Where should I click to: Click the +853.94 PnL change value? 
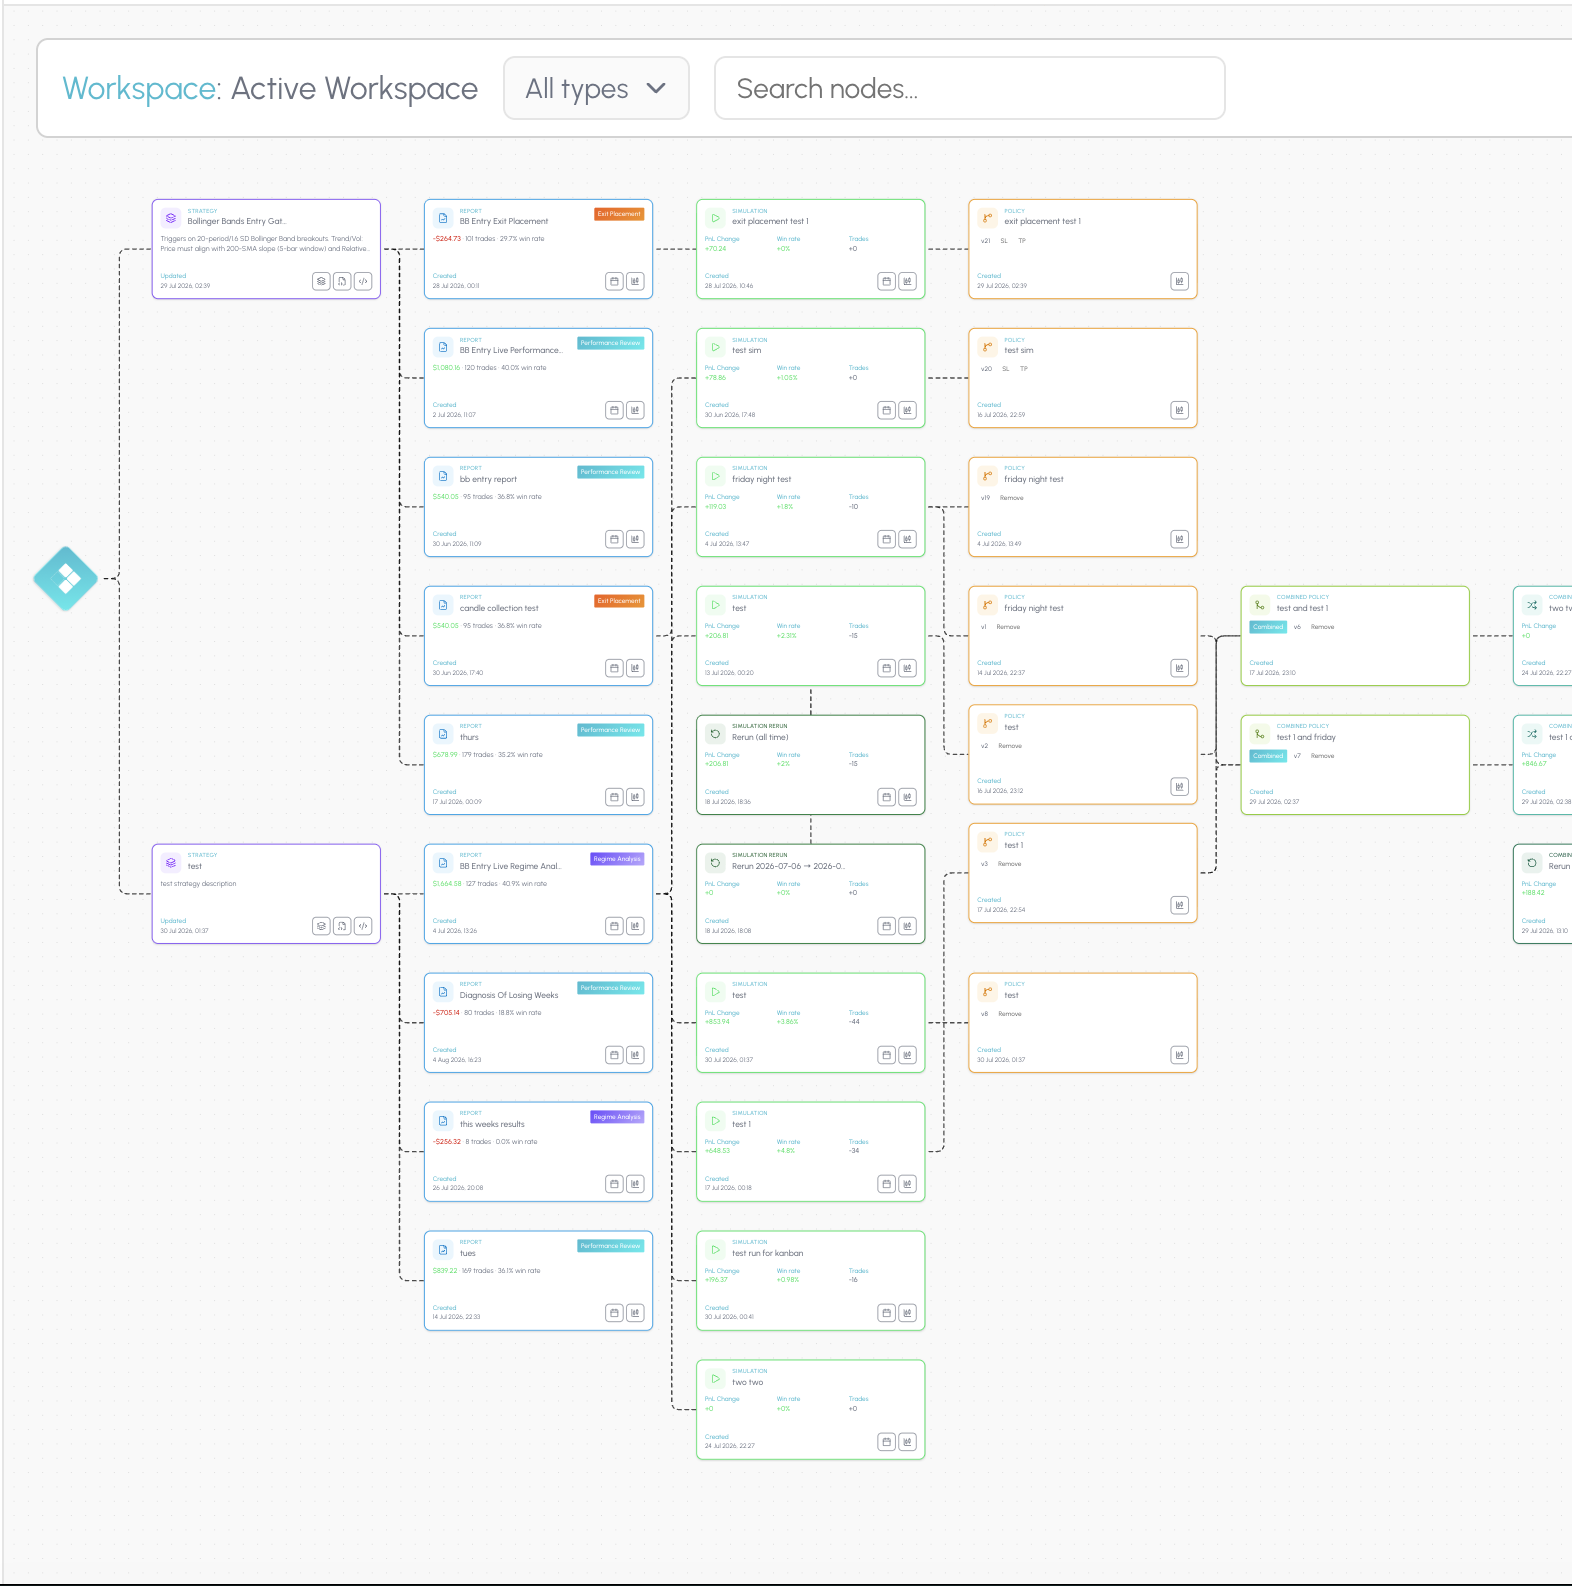click(x=717, y=1022)
